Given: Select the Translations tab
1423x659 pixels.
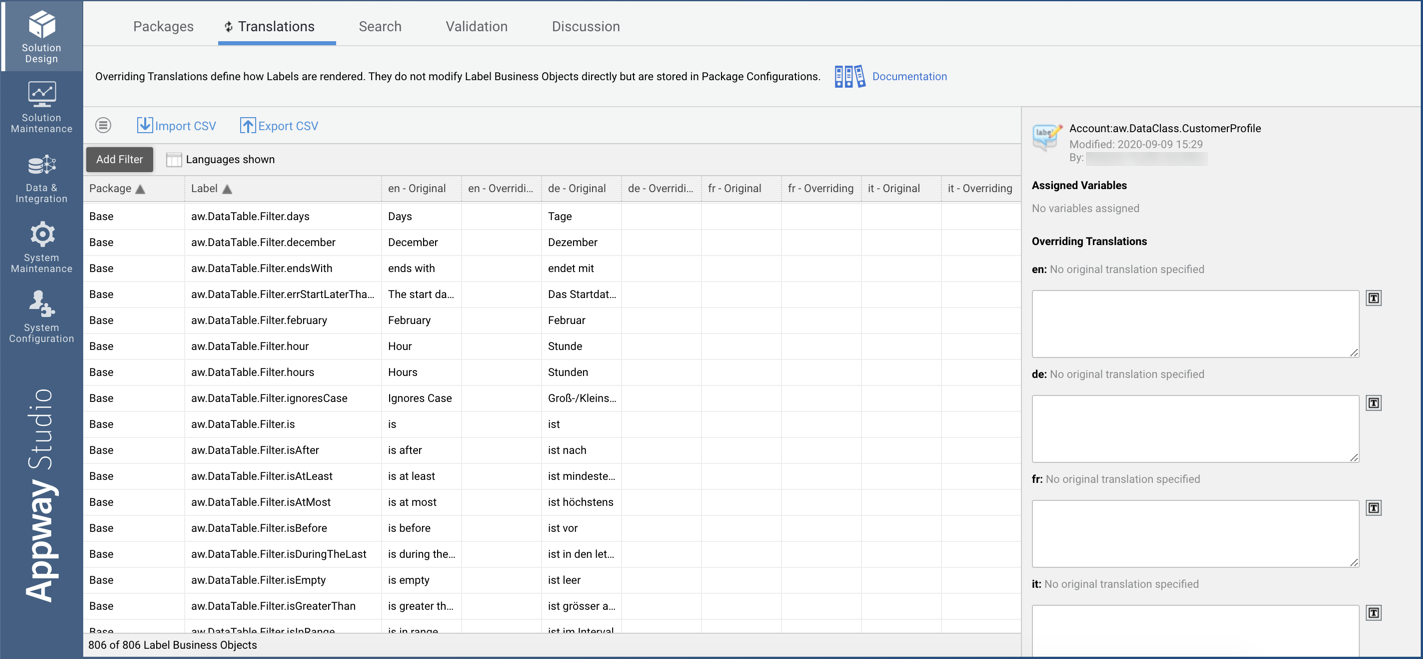Looking at the screenshot, I should point(276,27).
